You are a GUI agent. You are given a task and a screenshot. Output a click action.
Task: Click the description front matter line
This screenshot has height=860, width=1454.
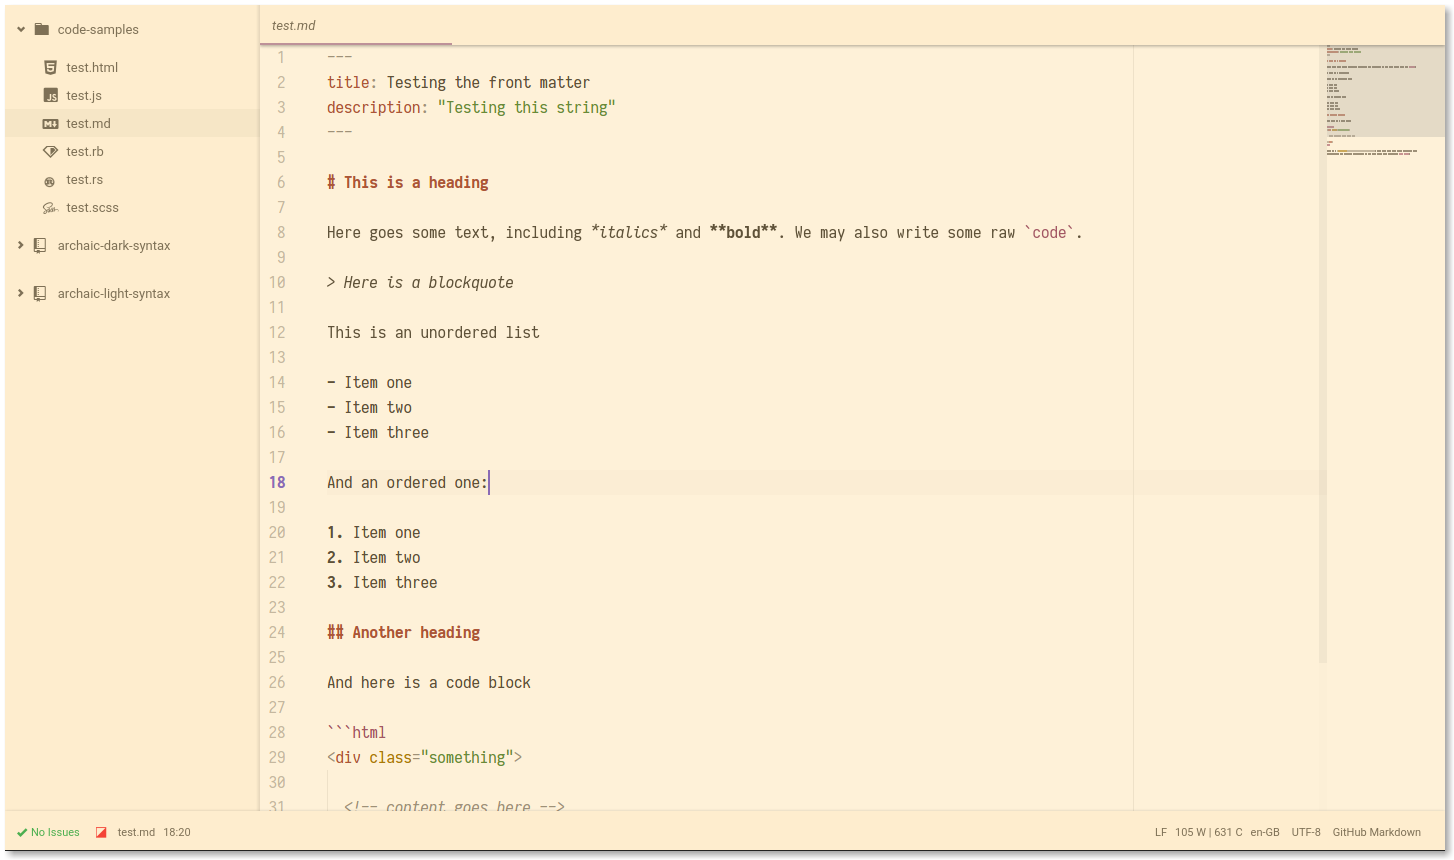(471, 107)
